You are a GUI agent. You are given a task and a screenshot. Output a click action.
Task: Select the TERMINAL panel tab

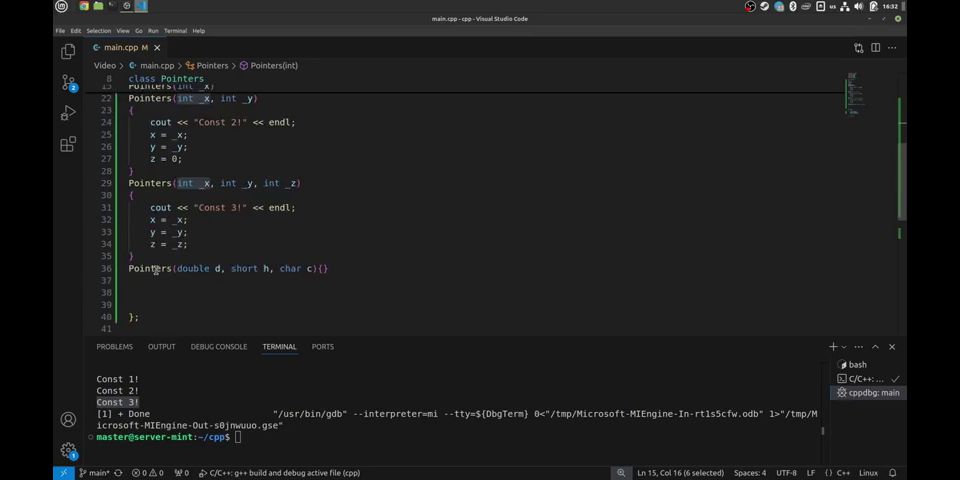tap(279, 347)
